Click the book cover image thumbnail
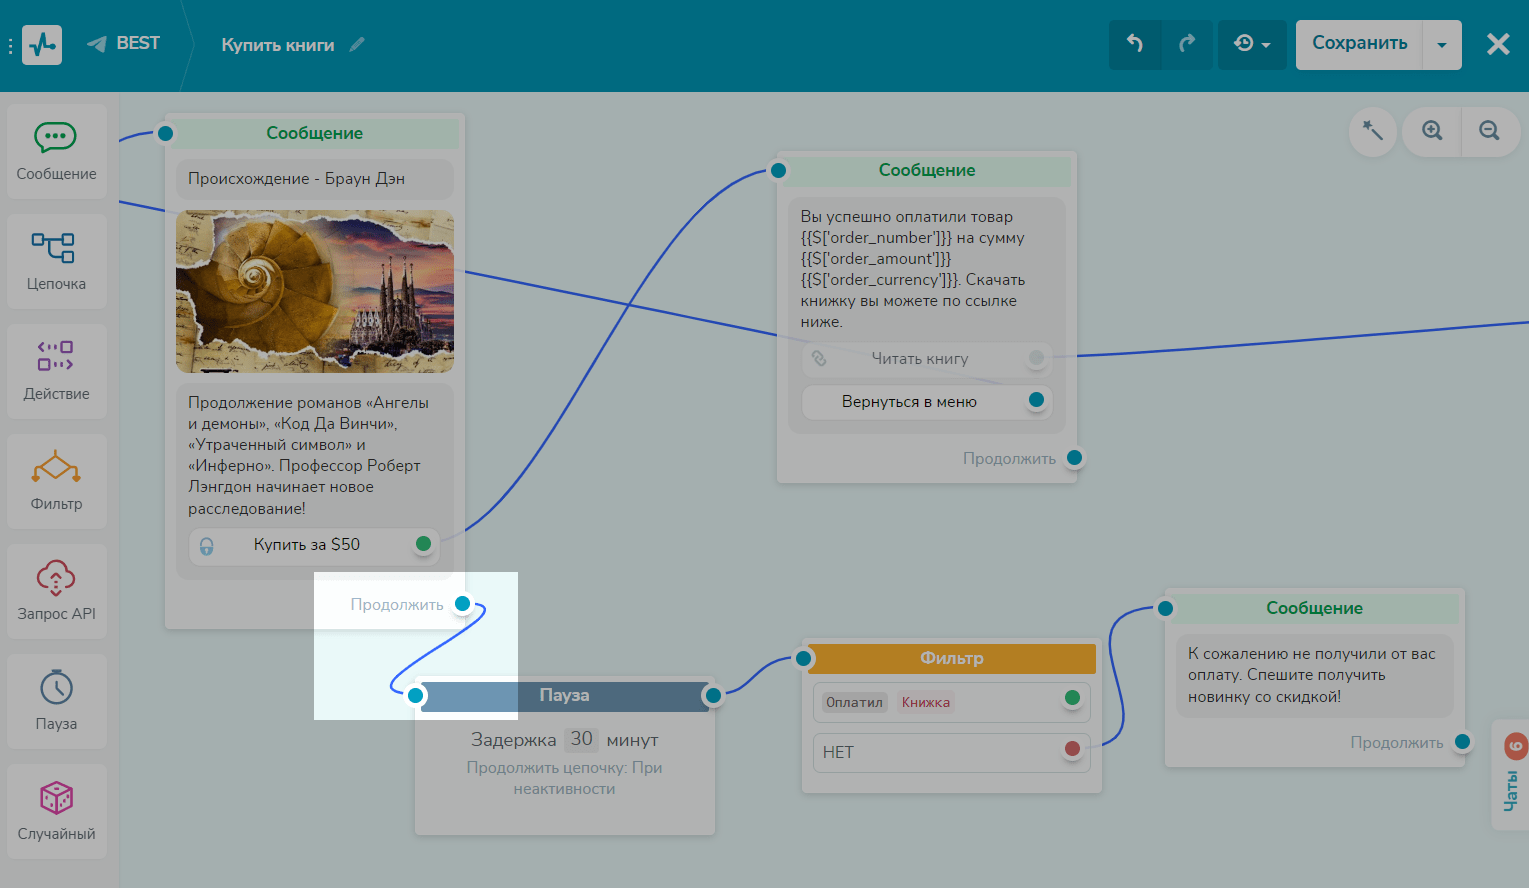The image size is (1529, 888). (315, 291)
